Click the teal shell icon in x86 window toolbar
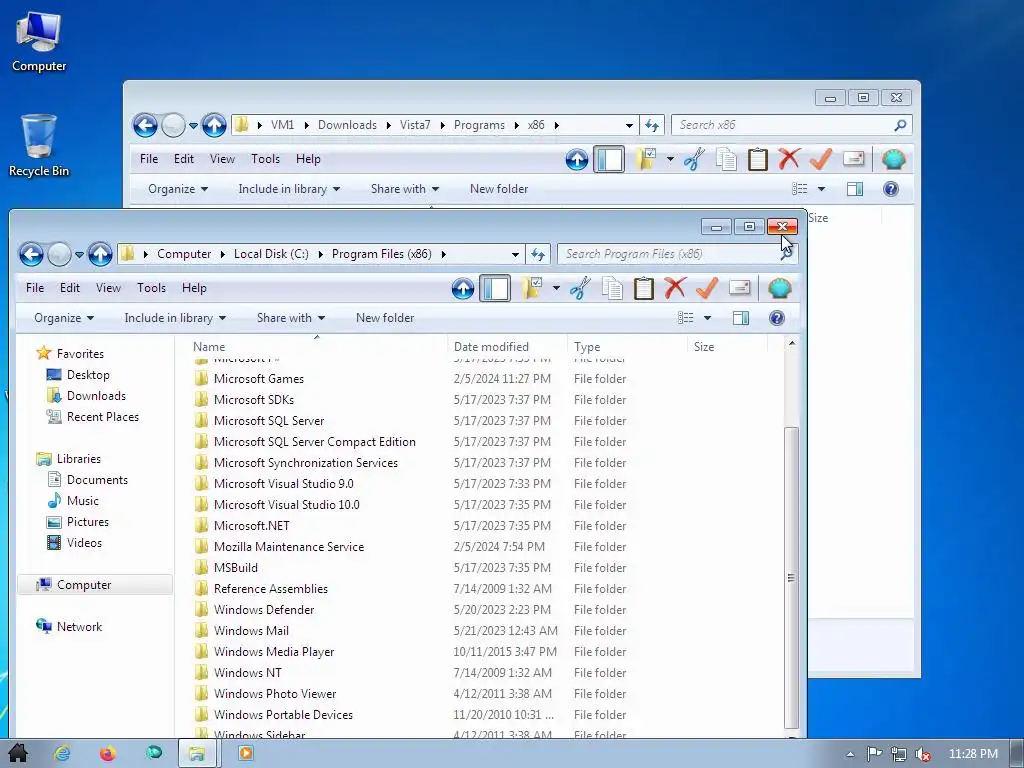Image resolution: width=1024 pixels, height=768 pixels. click(x=893, y=159)
